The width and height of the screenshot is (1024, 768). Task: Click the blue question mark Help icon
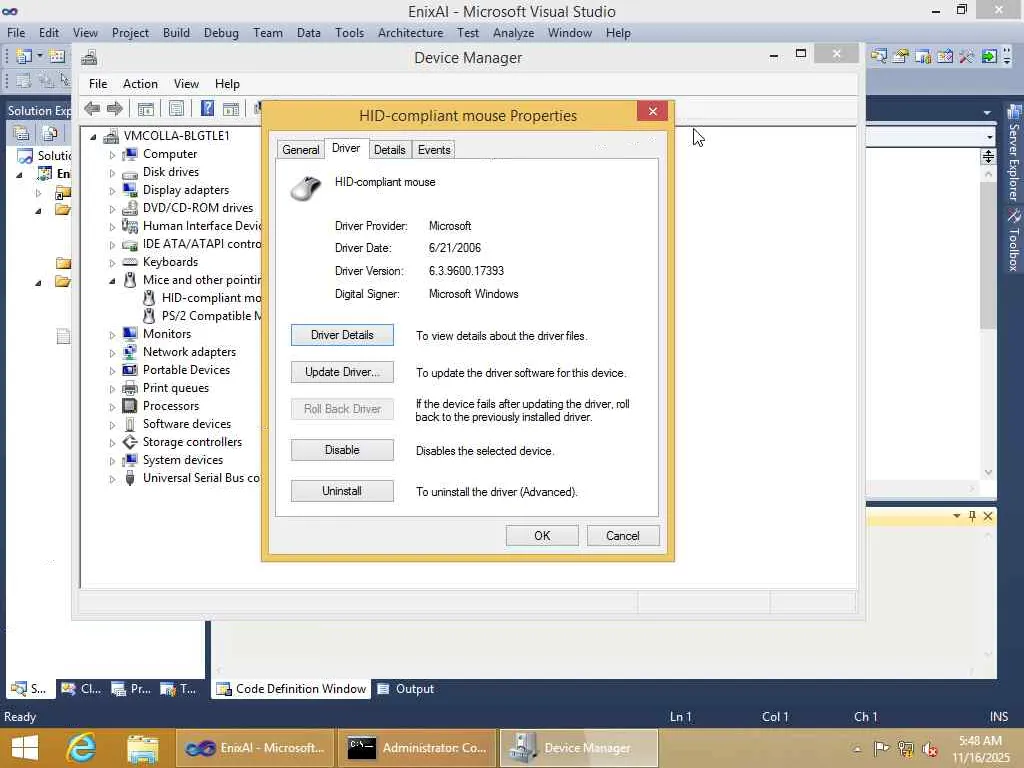(x=207, y=108)
